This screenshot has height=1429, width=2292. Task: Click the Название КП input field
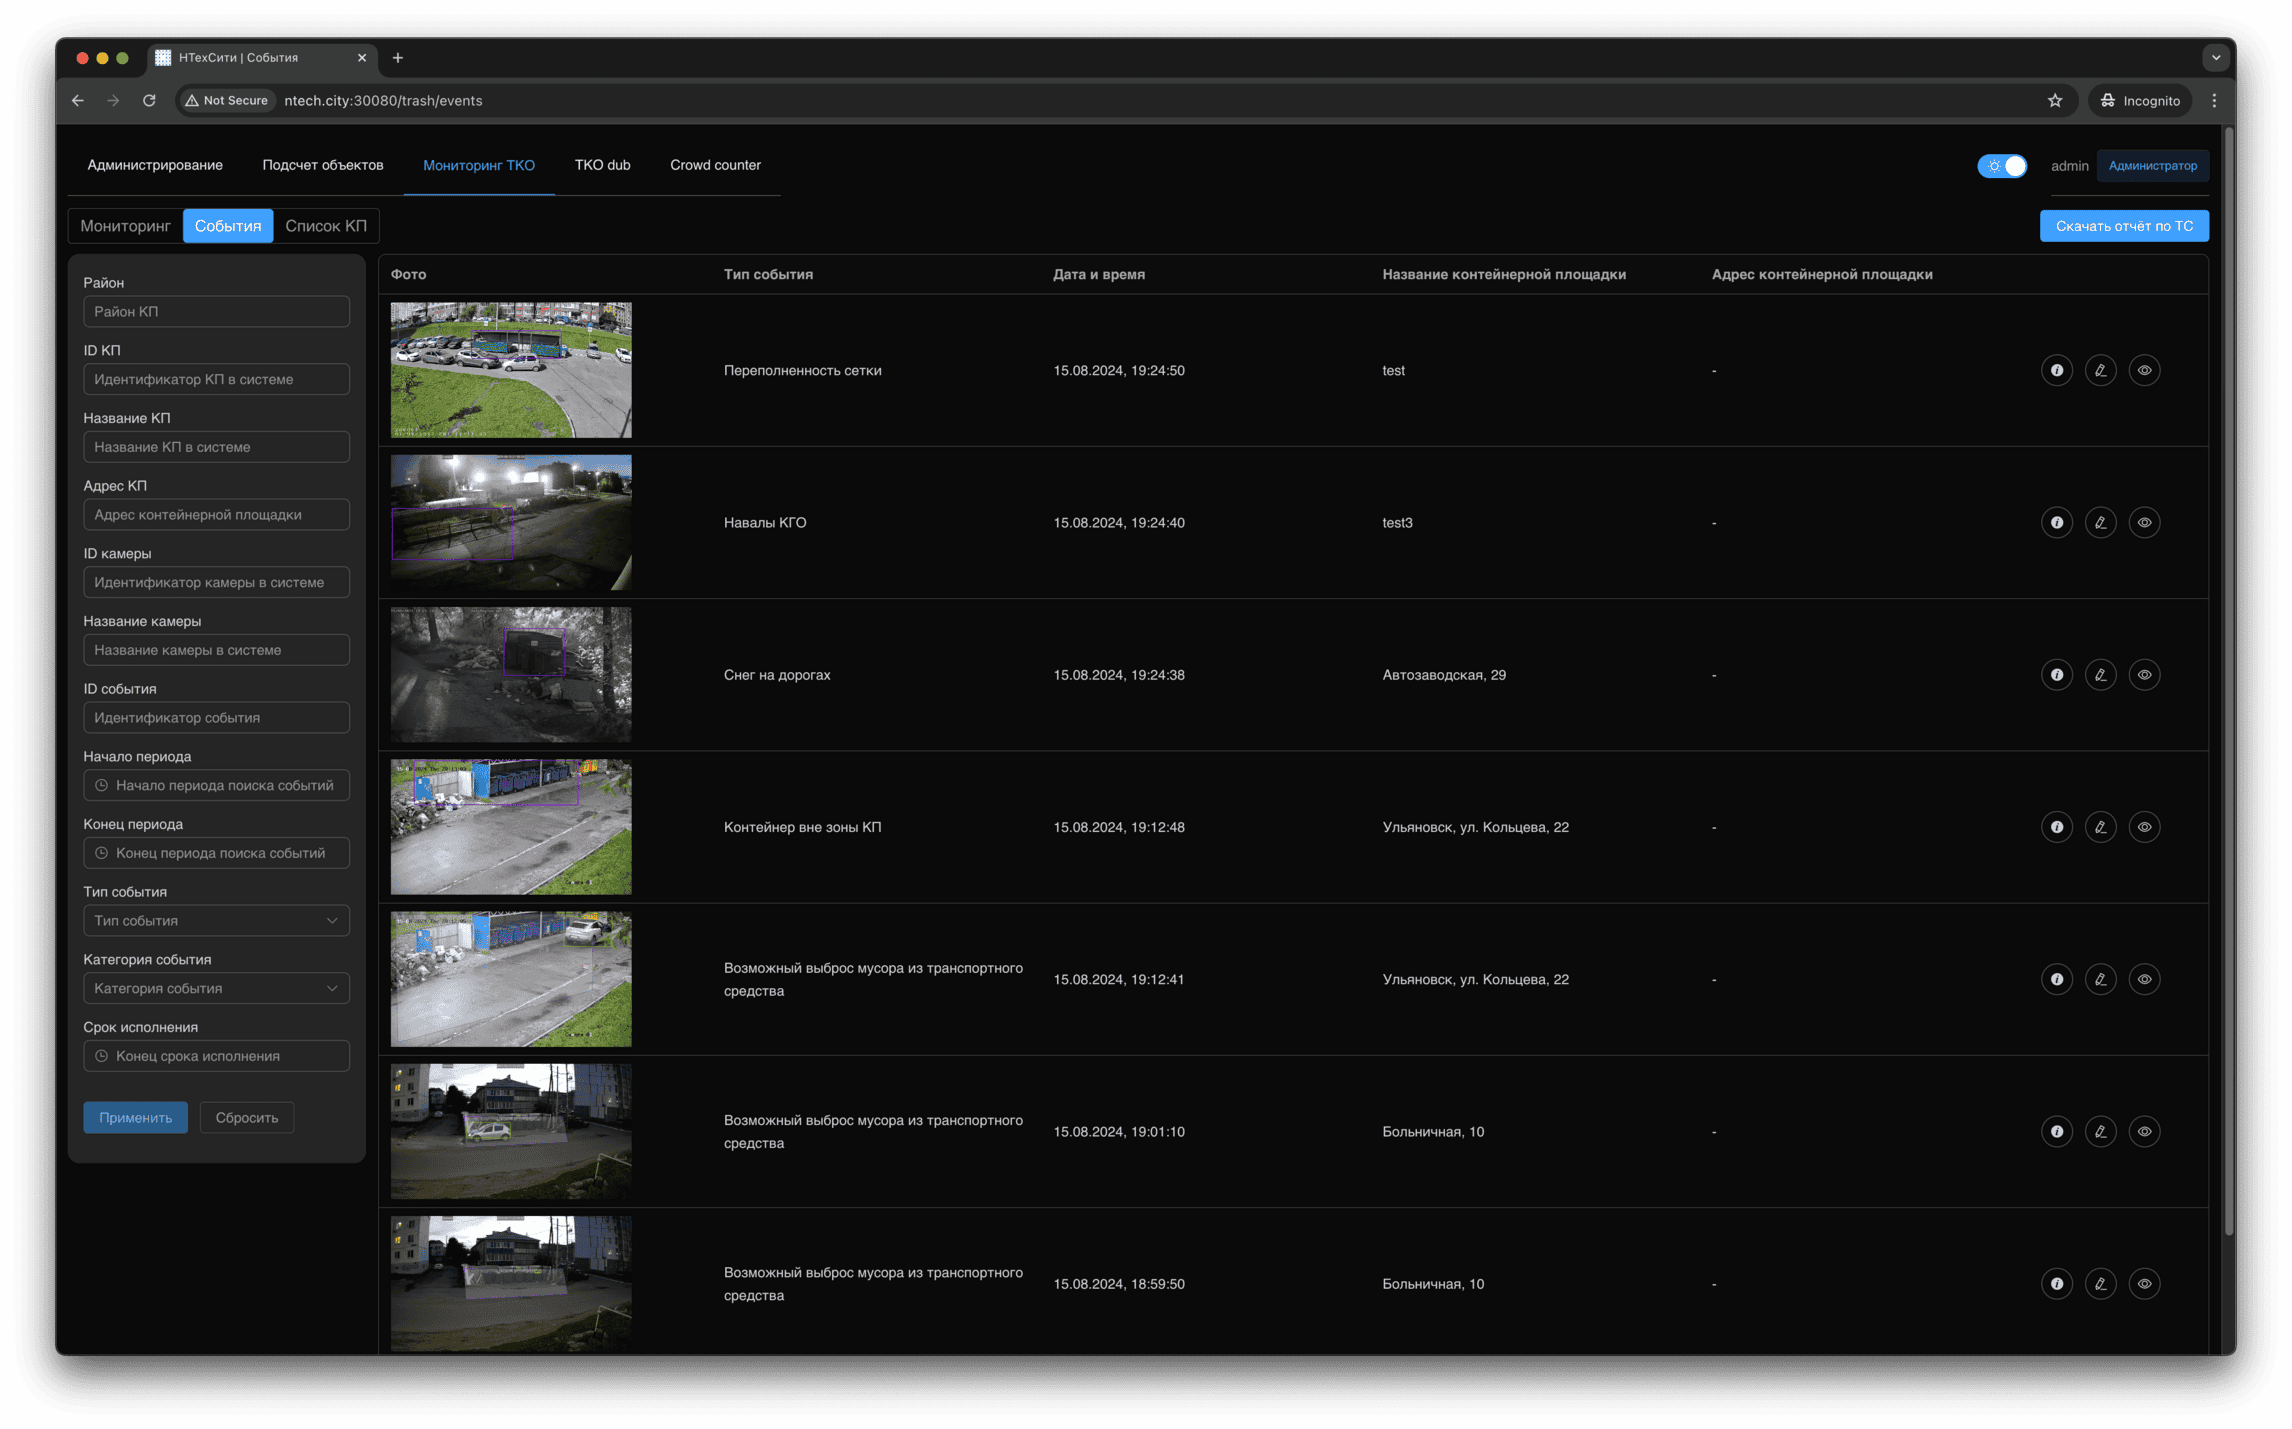[216, 447]
